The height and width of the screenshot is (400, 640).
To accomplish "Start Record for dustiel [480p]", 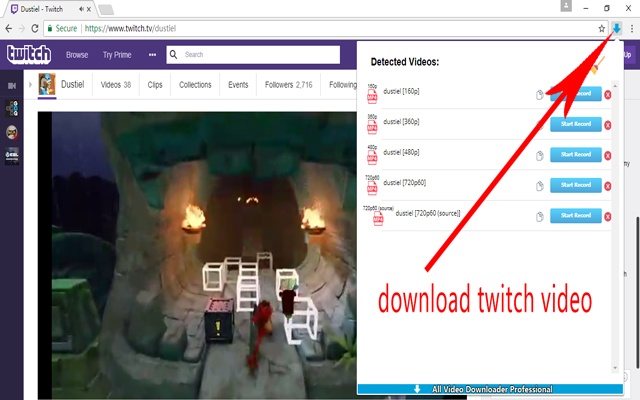I will click(x=576, y=155).
